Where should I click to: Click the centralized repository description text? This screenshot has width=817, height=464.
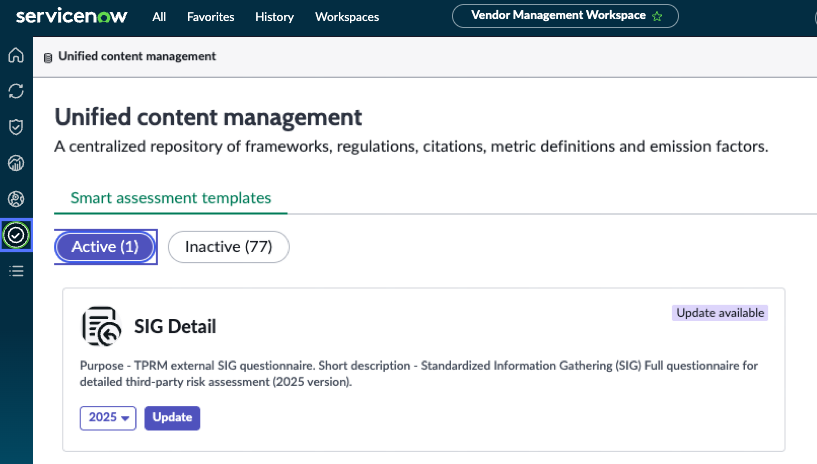click(x=411, y=147)
